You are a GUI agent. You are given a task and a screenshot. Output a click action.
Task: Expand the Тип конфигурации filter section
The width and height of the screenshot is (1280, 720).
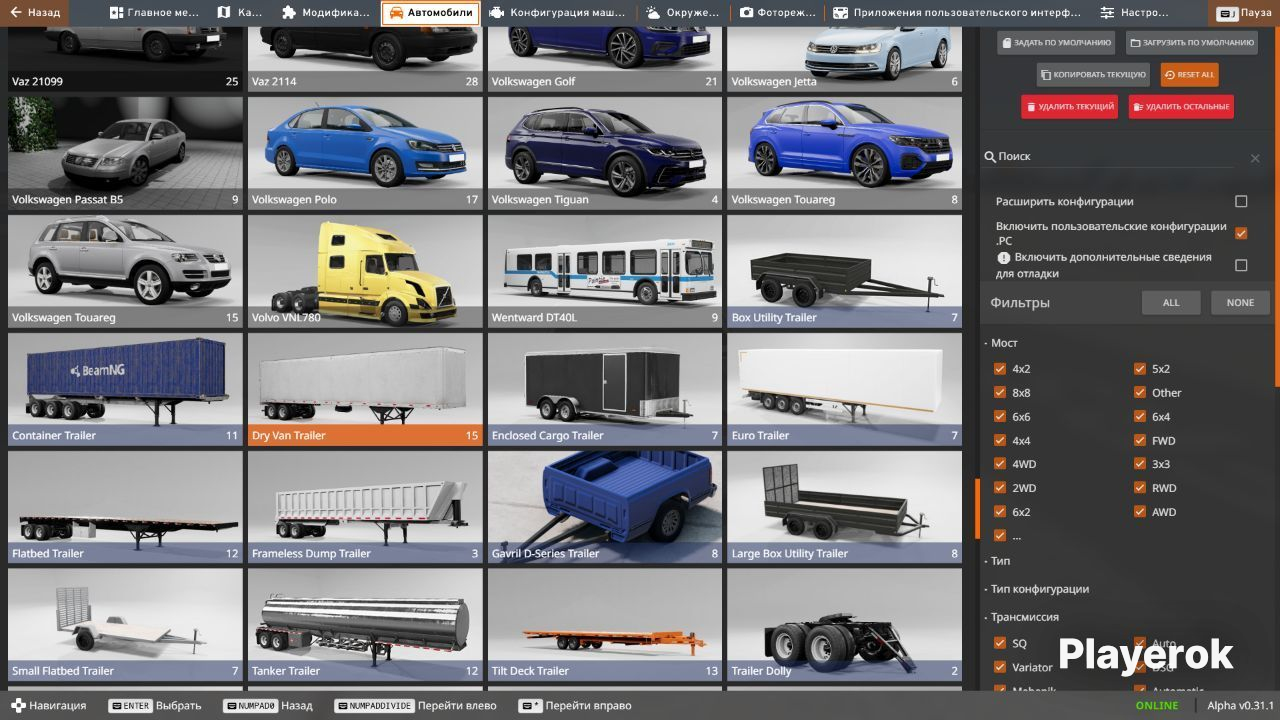click(1038, 589)
